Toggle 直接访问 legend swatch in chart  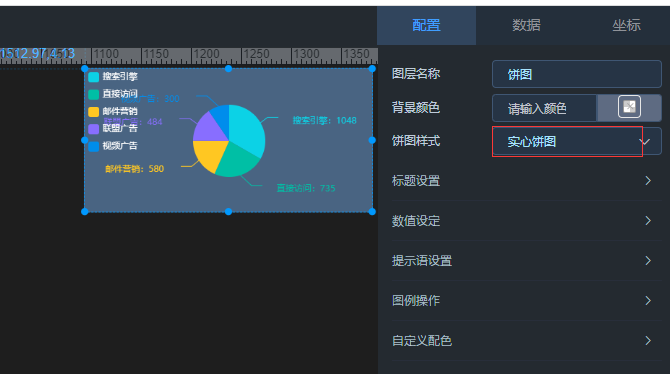[x=94, y=94]
